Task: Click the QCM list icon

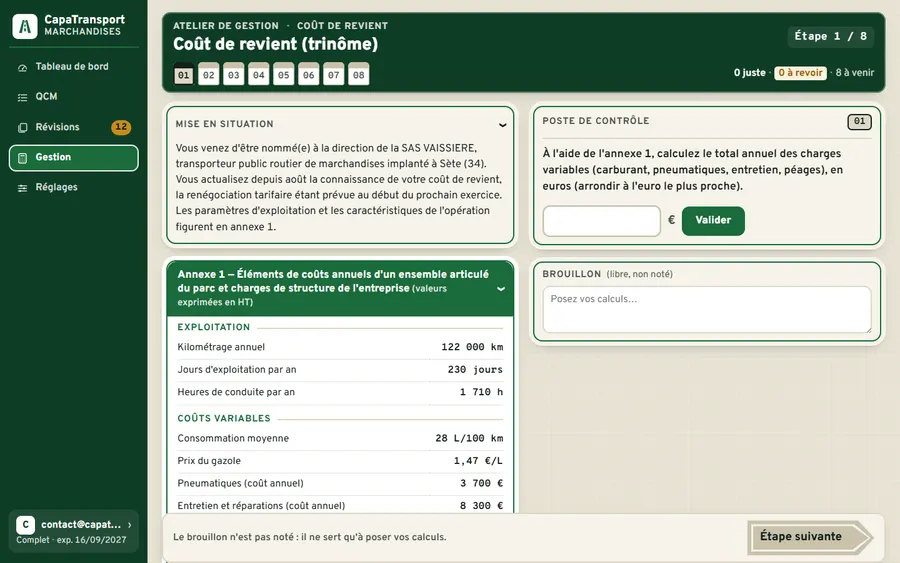Action: click(22, 98)
